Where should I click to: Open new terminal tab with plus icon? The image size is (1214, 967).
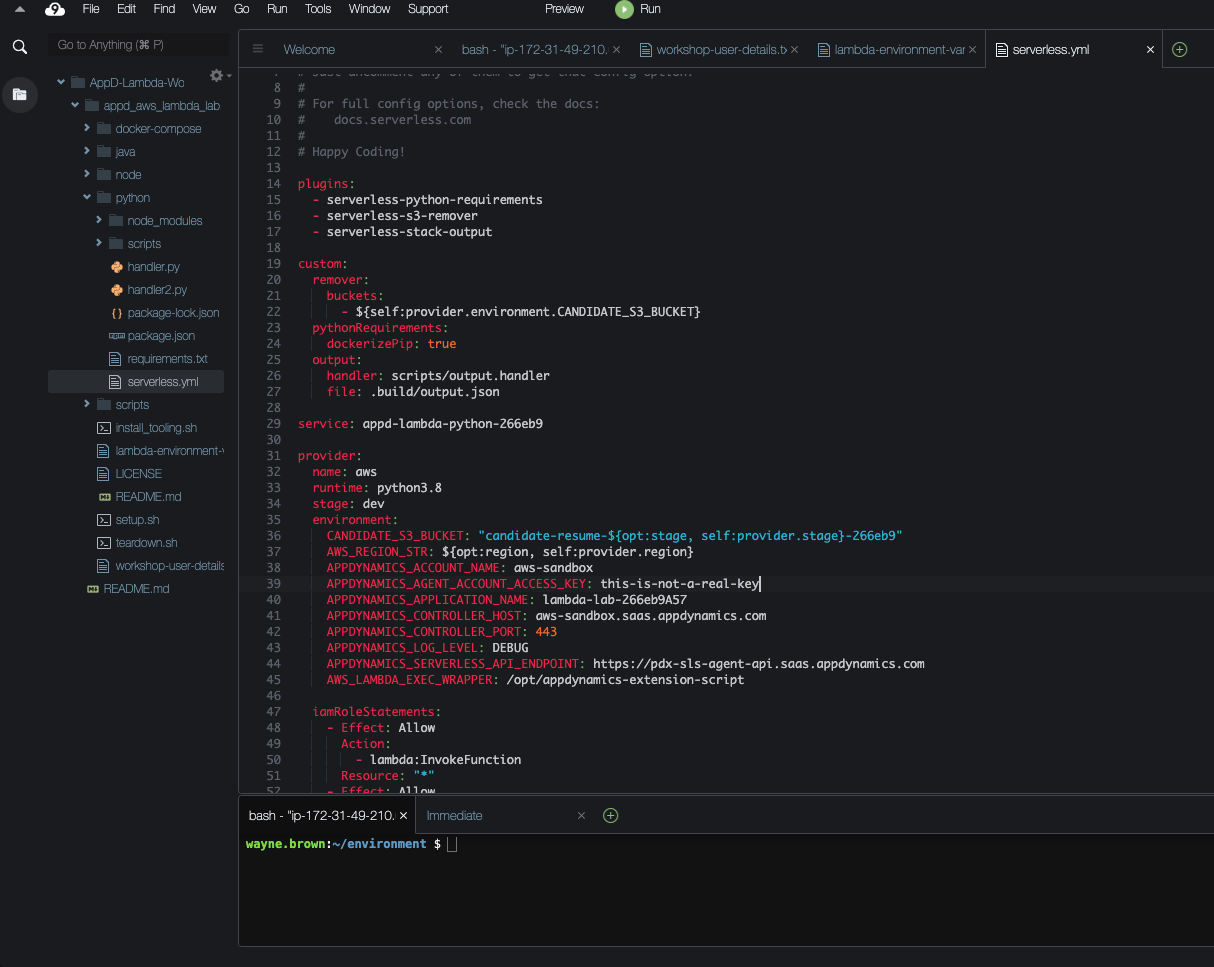[x=611, y=815]
